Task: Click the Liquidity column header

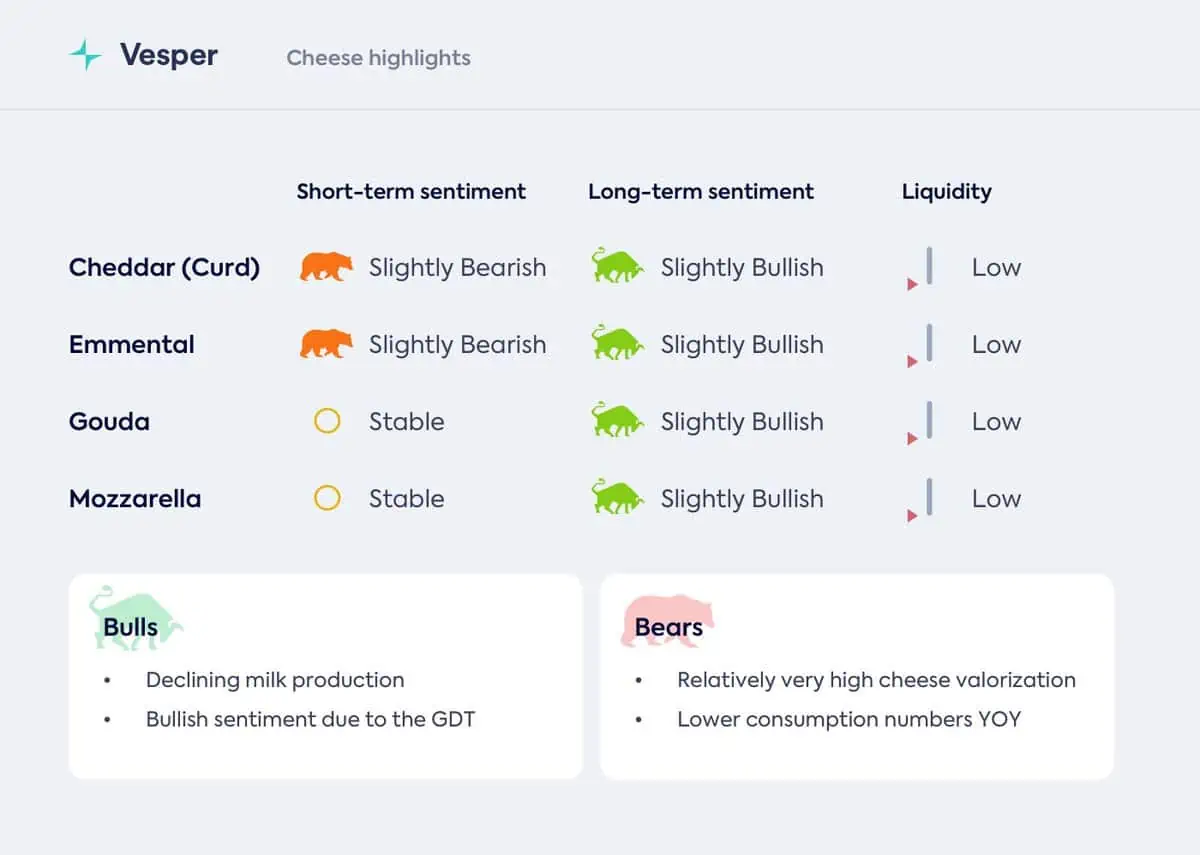Action: 947,191
